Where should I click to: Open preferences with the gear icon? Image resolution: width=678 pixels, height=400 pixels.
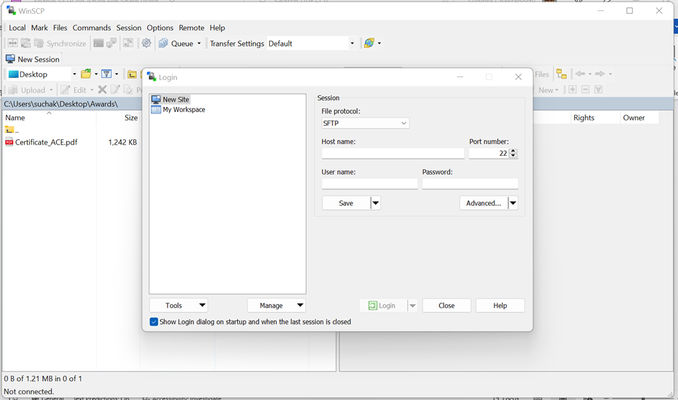tap(146, 43)
